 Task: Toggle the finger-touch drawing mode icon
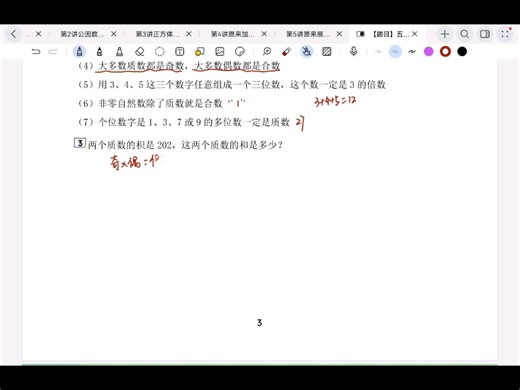click(307, 52)
